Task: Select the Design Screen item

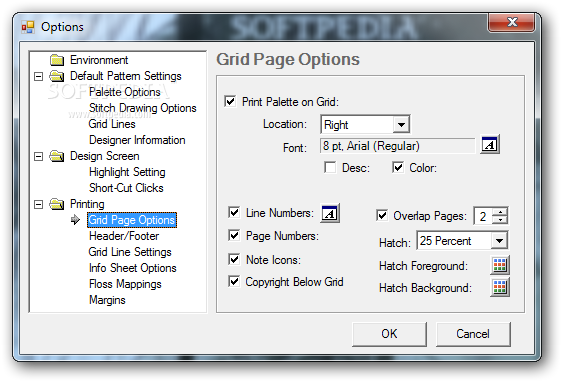Action: [x=105, y=156]
